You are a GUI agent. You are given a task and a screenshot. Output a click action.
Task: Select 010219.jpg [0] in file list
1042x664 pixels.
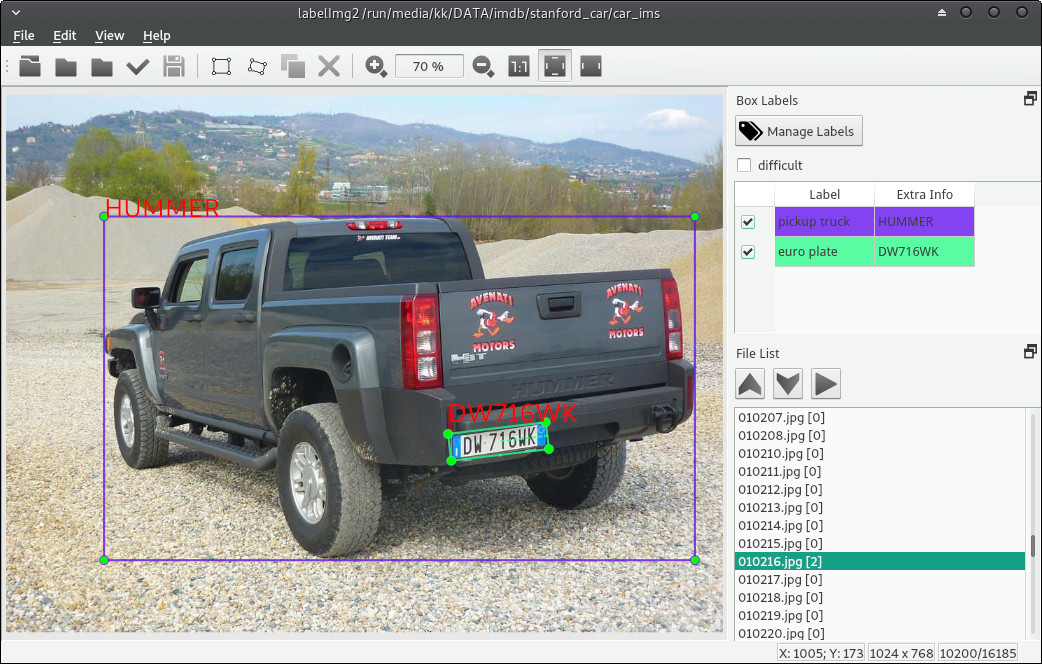point(880,615)
